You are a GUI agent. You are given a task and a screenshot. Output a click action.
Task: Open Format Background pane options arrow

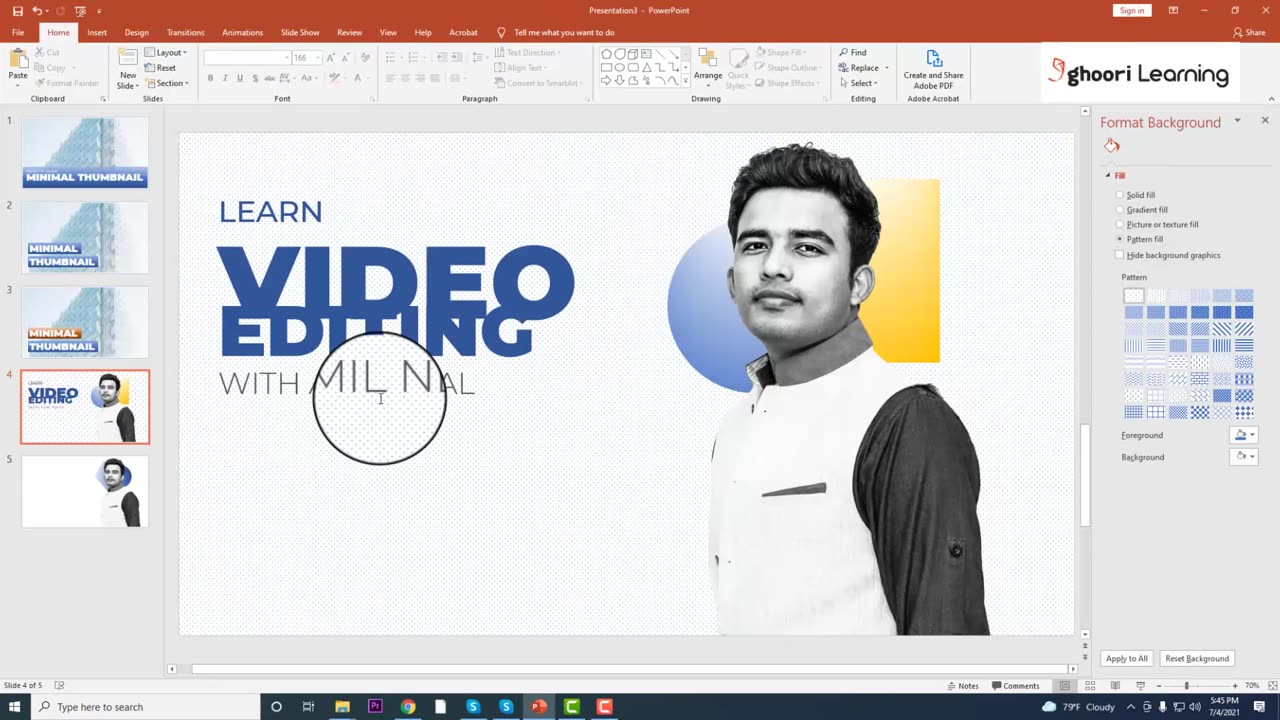pos(1237,121)
